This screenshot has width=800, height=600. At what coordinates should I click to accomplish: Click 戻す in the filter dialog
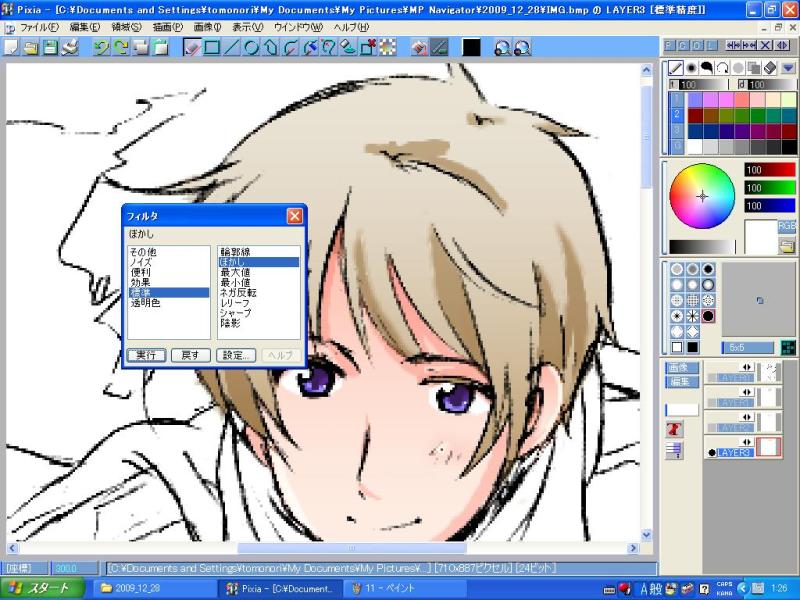(190, 355)
